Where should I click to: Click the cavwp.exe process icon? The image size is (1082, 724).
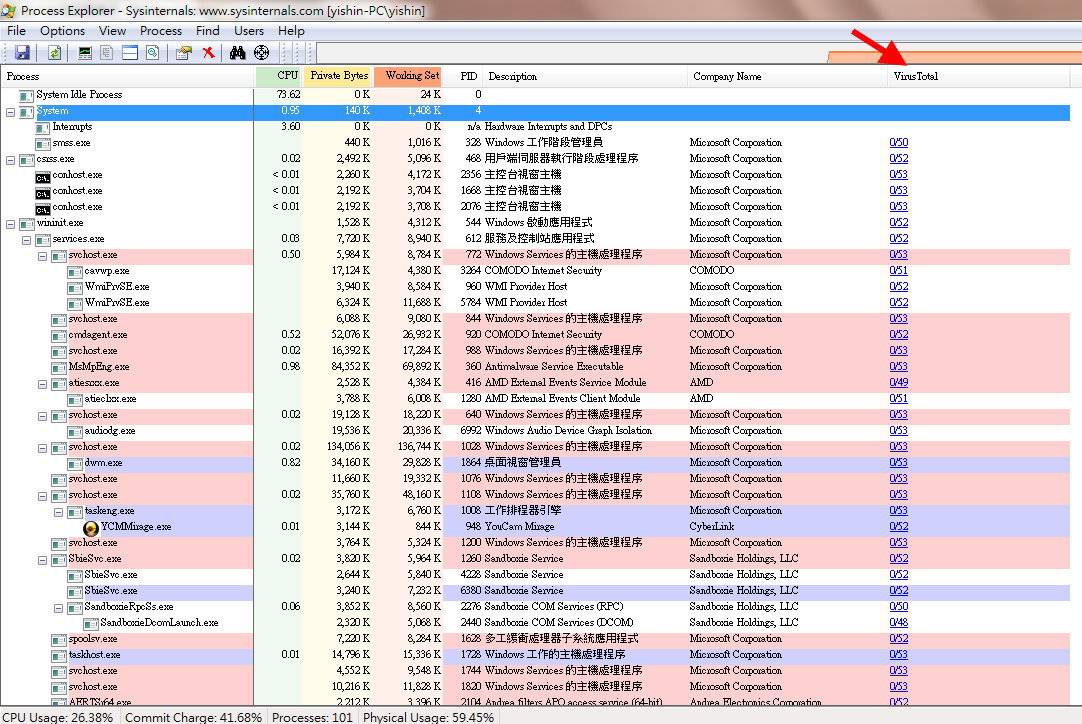click(75, 272)
